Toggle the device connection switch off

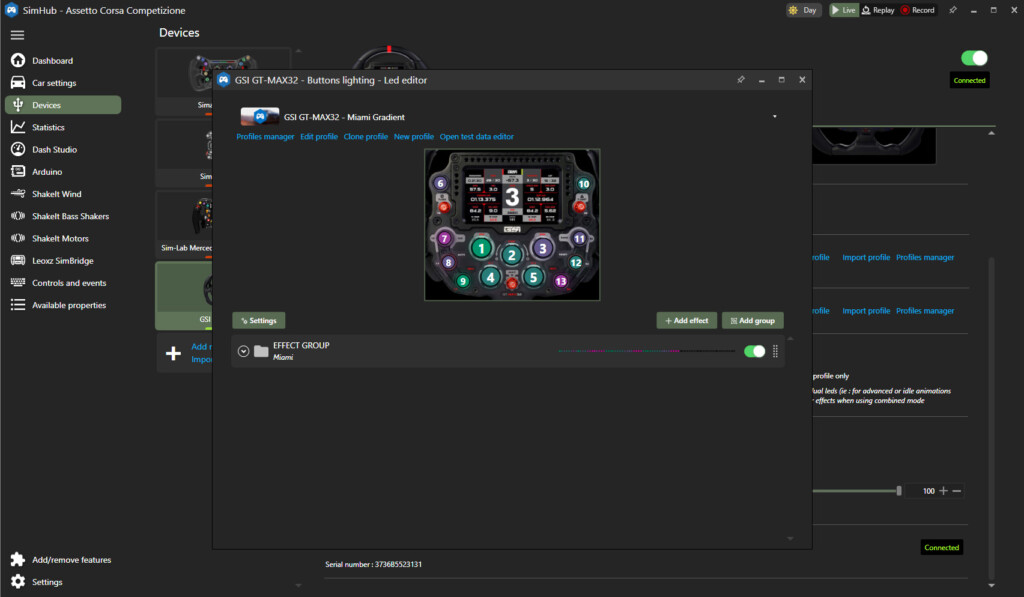tap(973, 58)
